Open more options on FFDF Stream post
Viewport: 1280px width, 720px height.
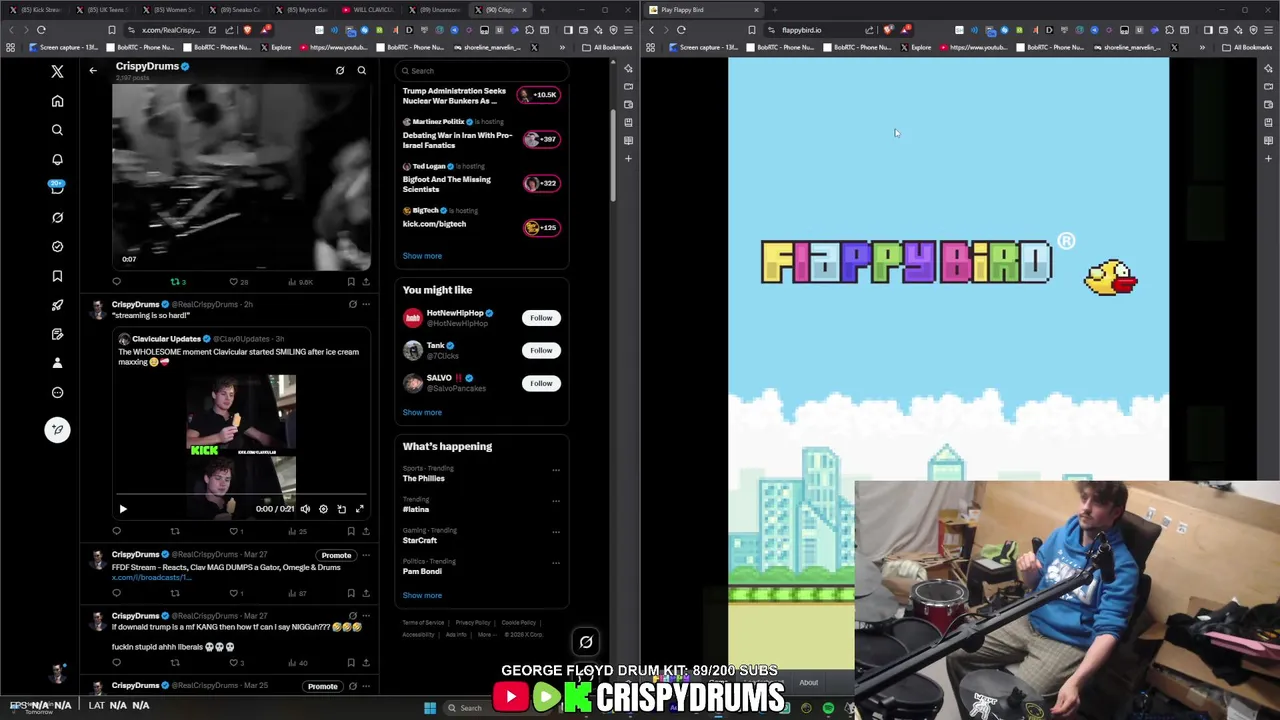[x=366, y=555]
